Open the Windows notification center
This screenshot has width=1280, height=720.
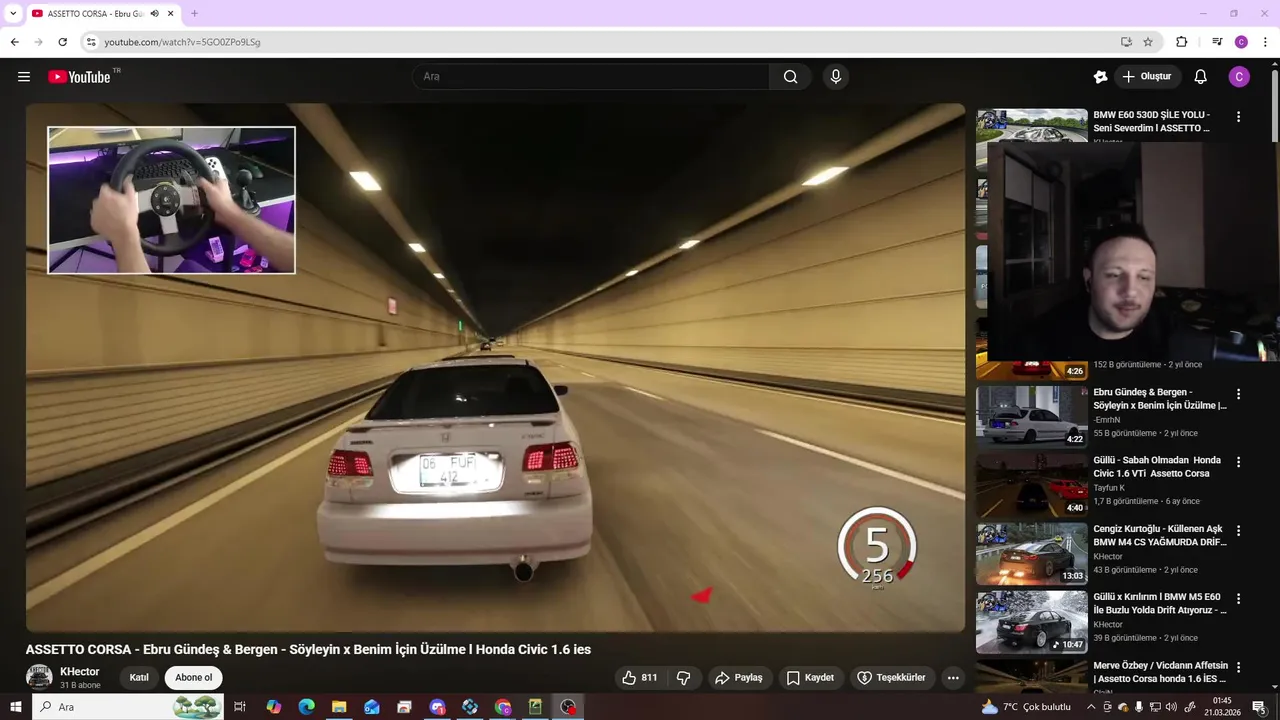1258,707
